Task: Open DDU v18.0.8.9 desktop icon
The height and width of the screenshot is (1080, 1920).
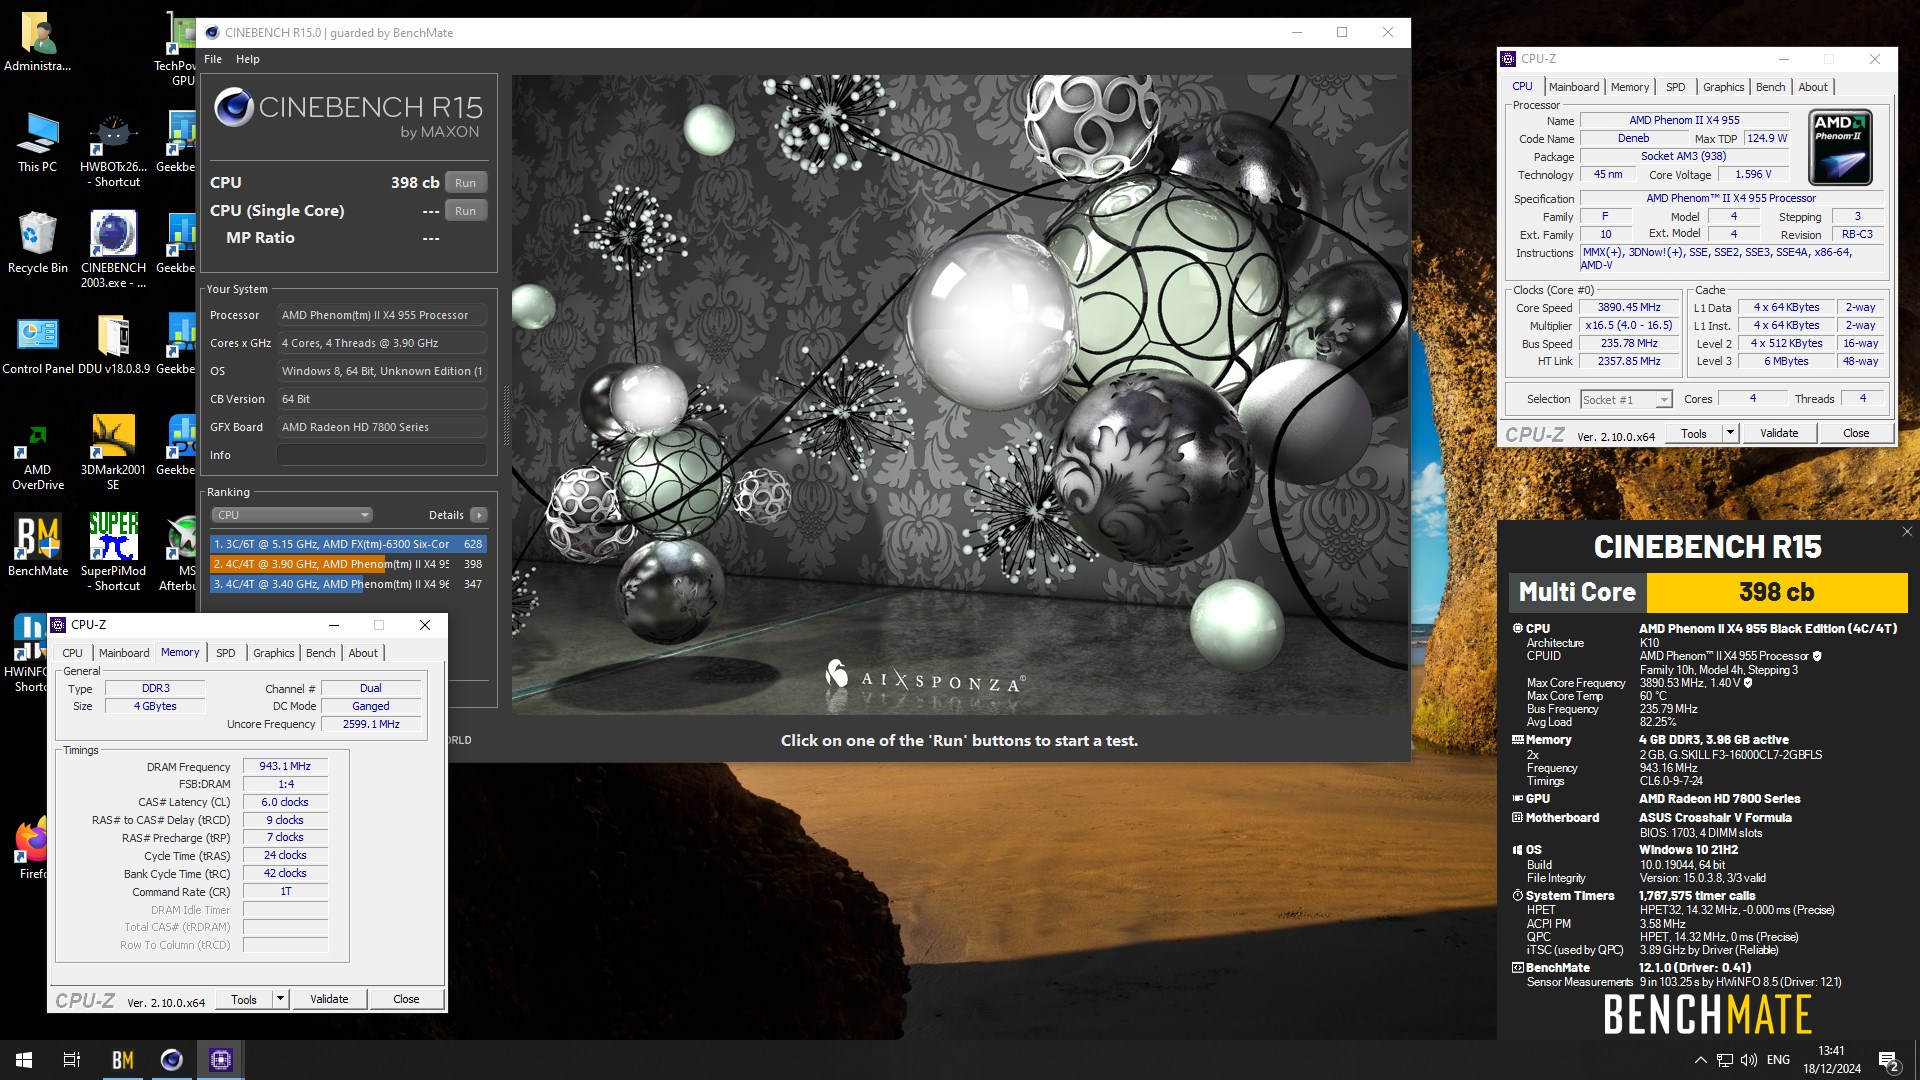Action: pos(113,344)
